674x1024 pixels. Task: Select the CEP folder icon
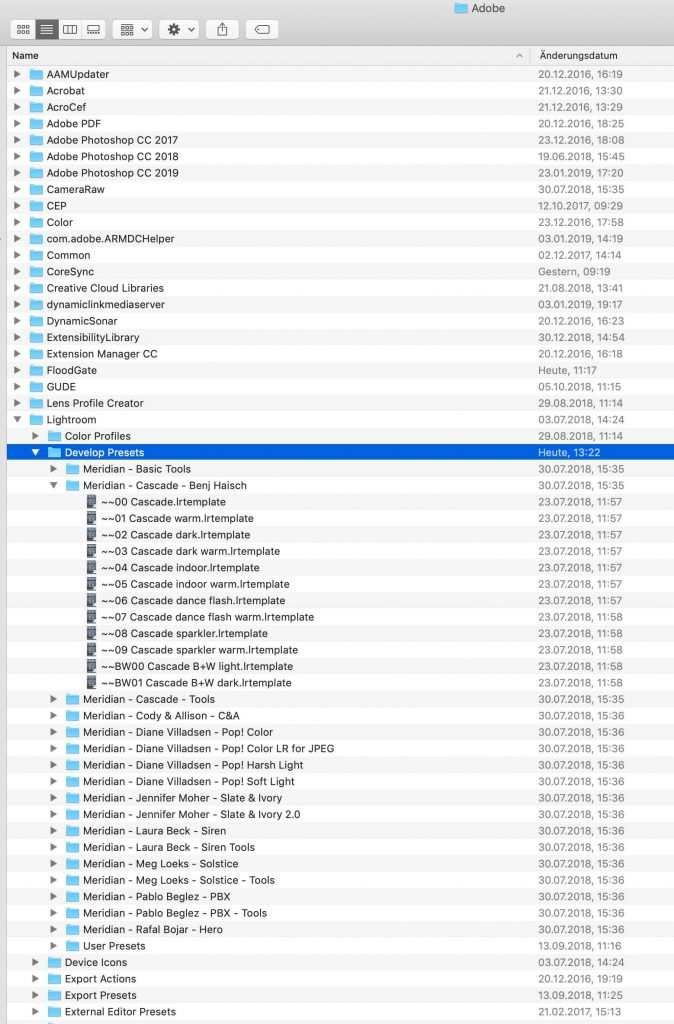tap(37, 206)
